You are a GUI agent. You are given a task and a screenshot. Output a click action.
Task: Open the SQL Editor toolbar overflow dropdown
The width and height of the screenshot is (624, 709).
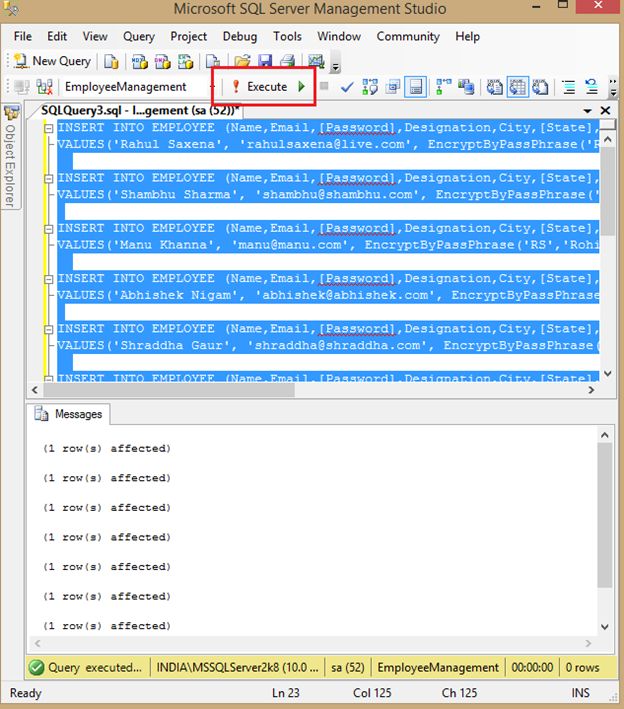613,88
